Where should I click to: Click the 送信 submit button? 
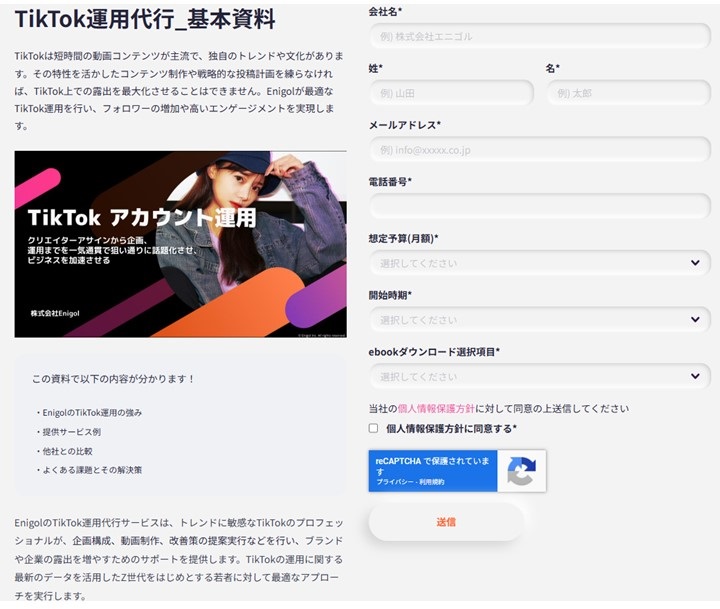click(446, 522)
